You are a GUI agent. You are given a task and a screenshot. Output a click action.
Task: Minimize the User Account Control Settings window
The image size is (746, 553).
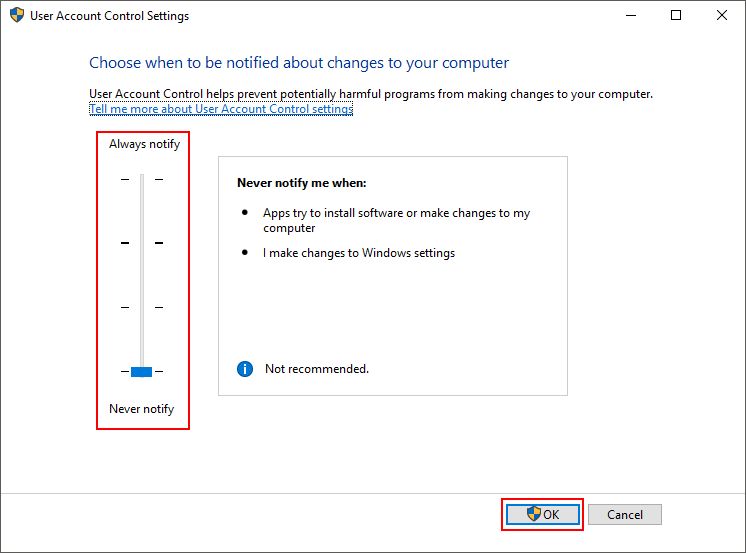pyautogui.click(x=631, y=15)
